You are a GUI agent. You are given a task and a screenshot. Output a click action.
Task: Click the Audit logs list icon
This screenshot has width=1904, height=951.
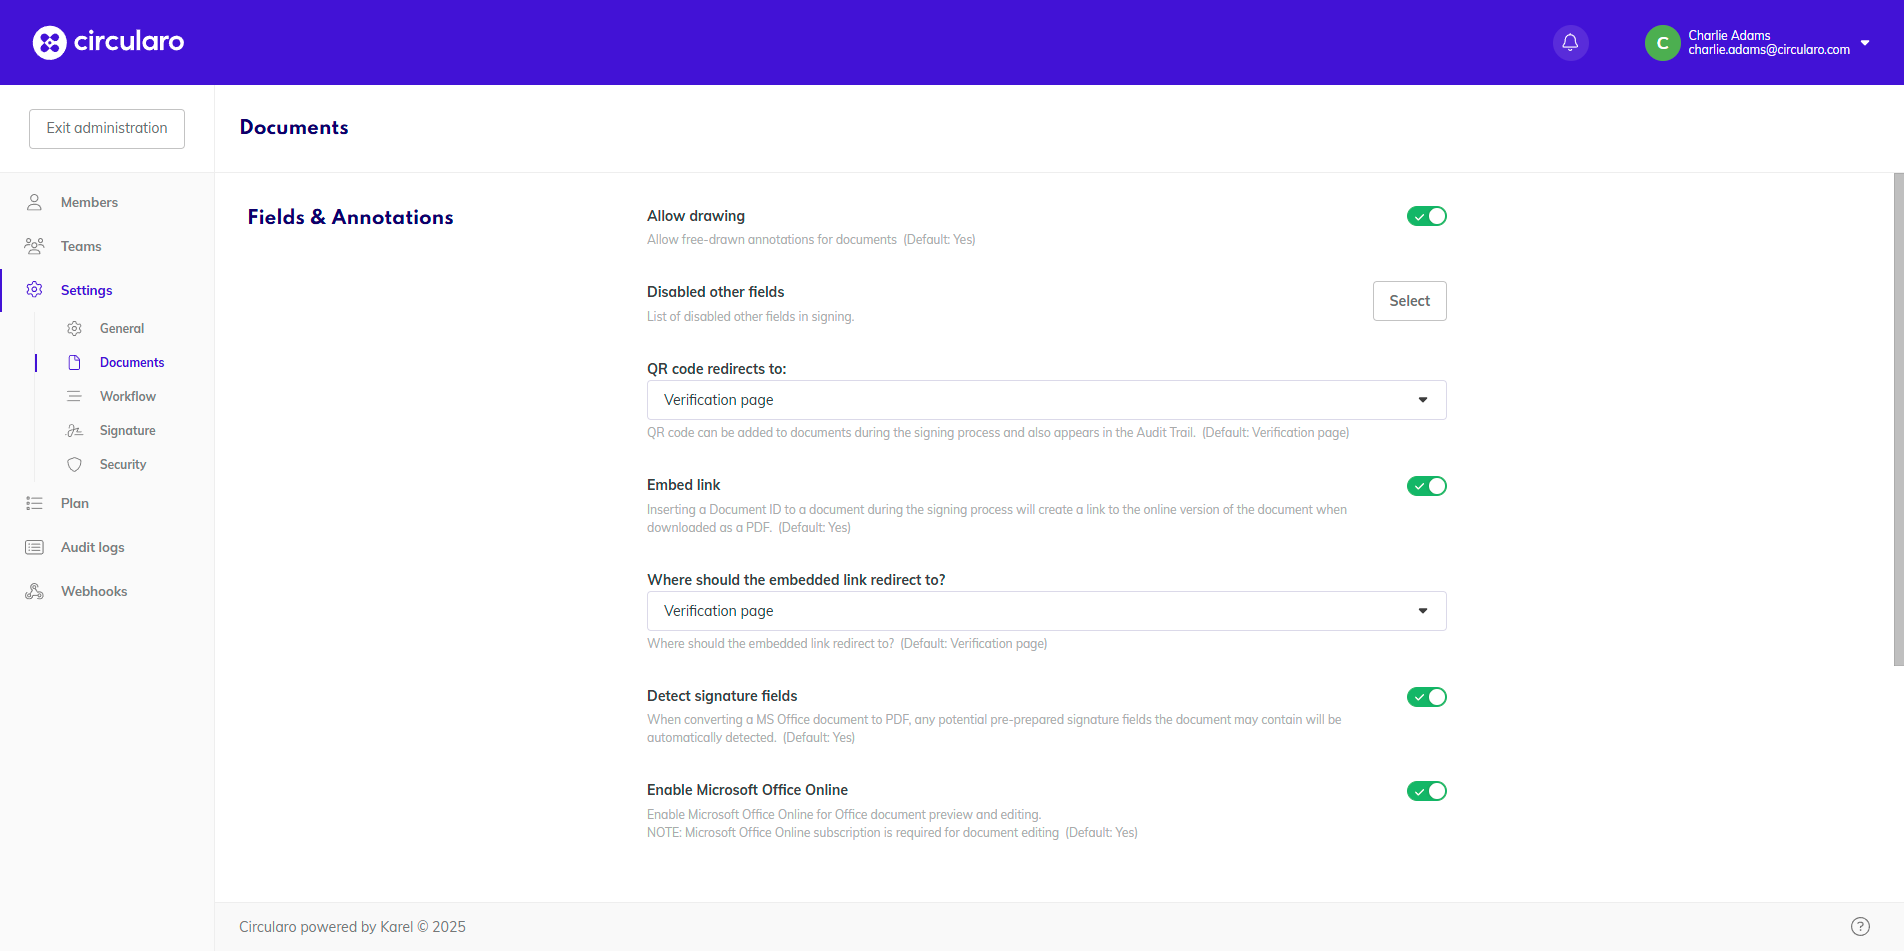click(x=34, y=547)
